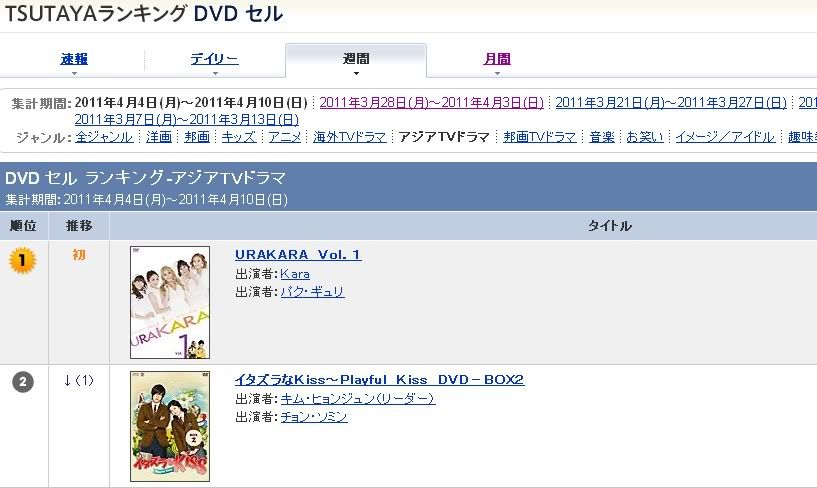Choose the 音楽 genre link
The image size is (817, 488).
pos(602,137)
